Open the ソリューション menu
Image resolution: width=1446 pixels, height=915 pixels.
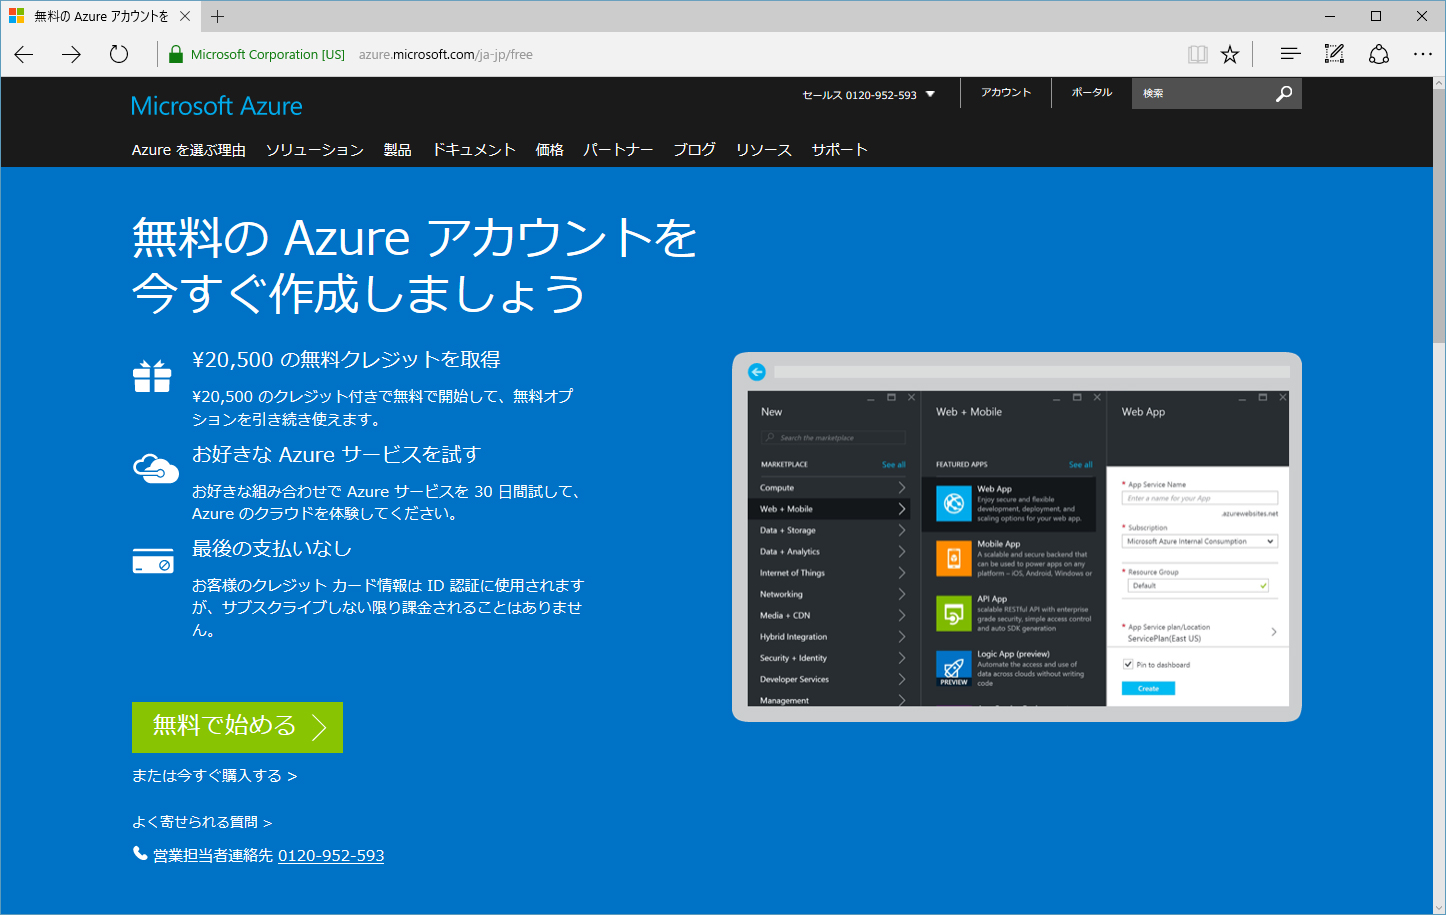tap(314, 150)
